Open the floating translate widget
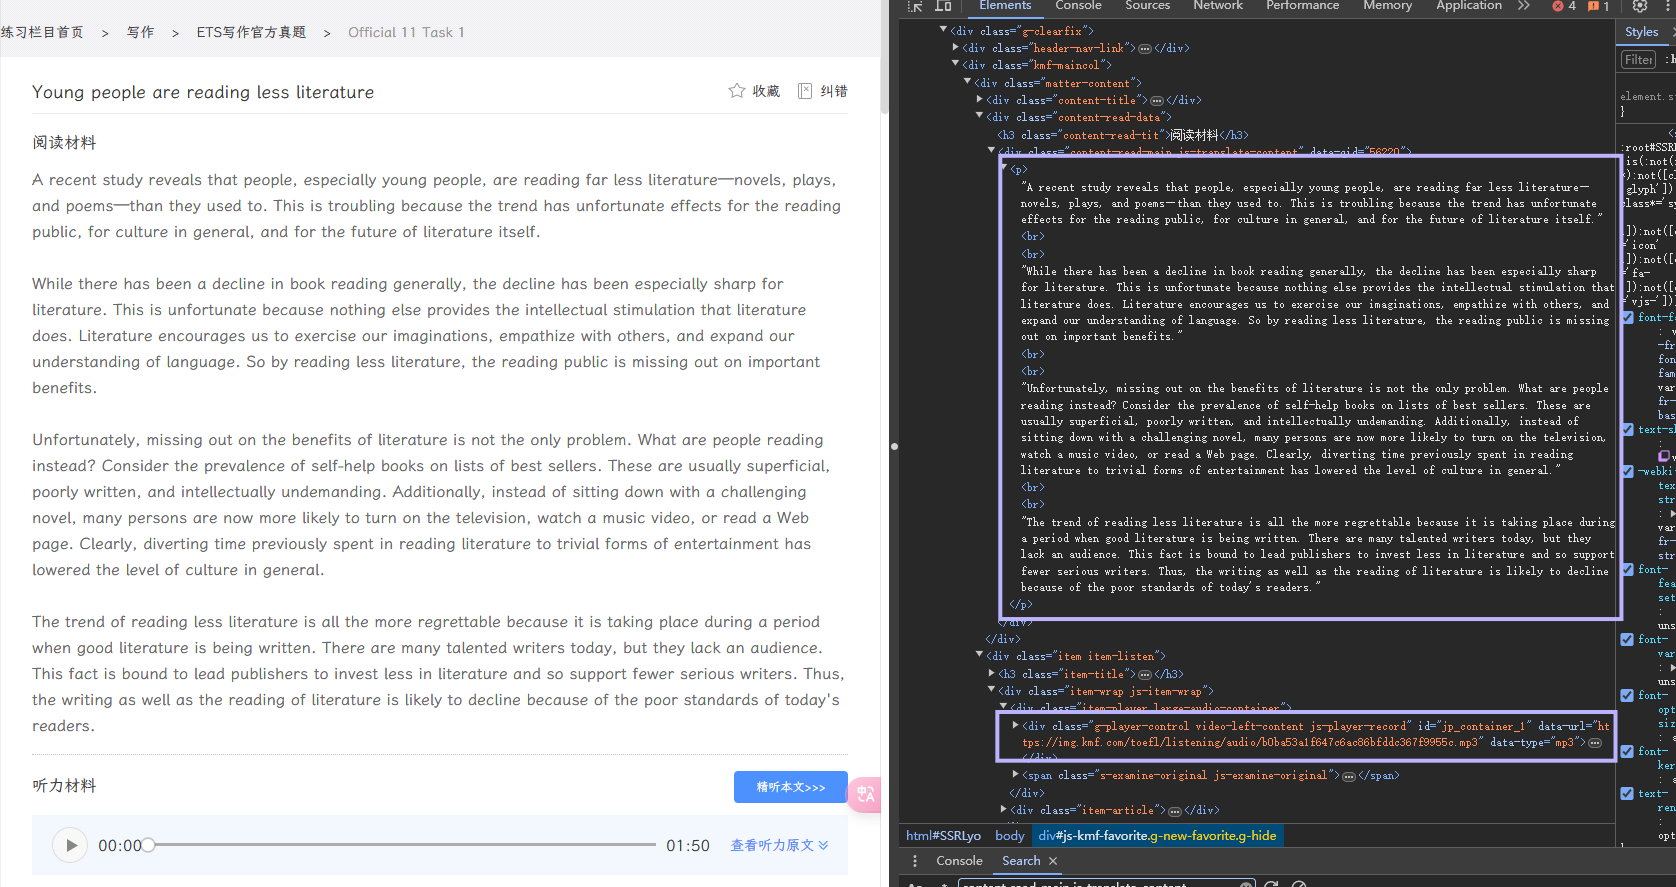This screenshot has height=887, width=1676. pyautogui.click(x=865, y=794)
